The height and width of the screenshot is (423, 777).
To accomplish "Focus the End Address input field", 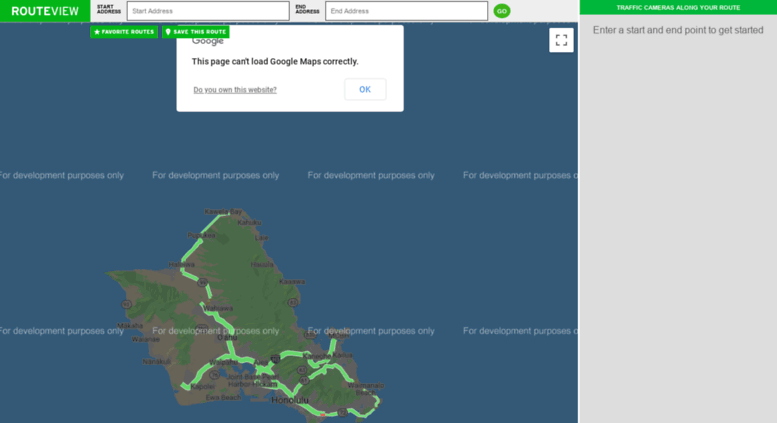I will point(406,11).
